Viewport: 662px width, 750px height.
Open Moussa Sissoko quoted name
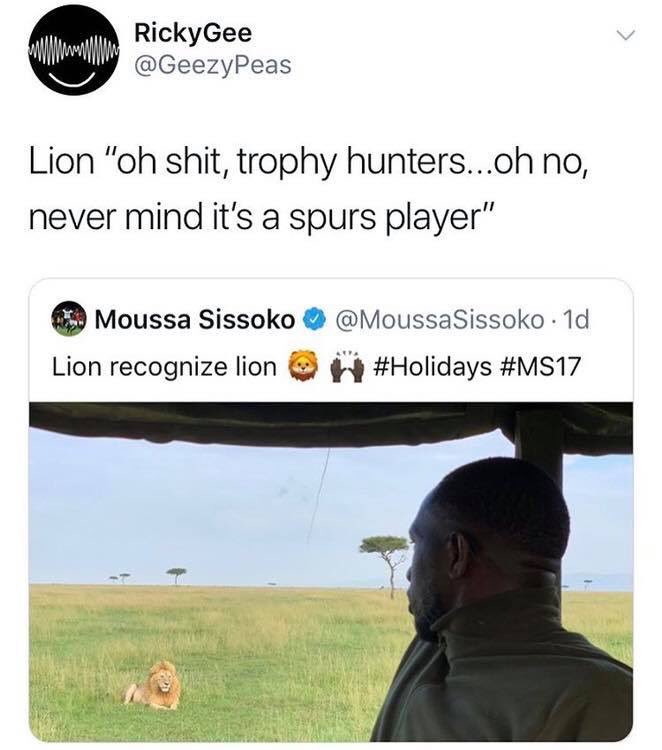tap(195, 320)
